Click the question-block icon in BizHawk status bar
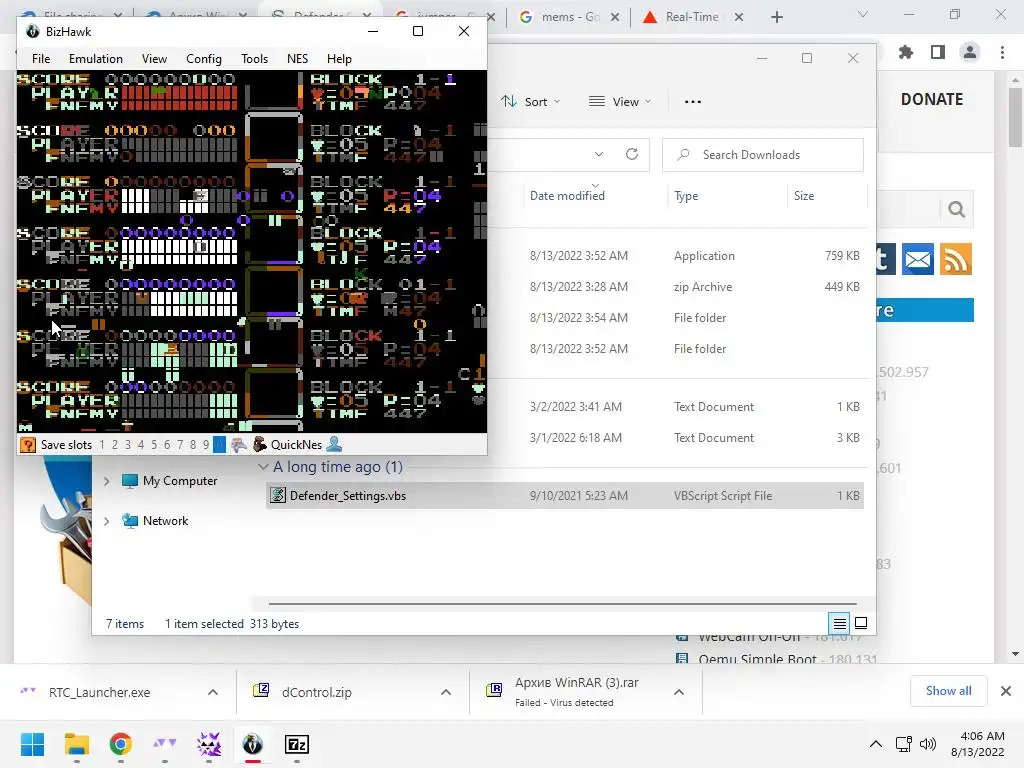The height and width of the screenshot is (768, 1024). [27, 445]
